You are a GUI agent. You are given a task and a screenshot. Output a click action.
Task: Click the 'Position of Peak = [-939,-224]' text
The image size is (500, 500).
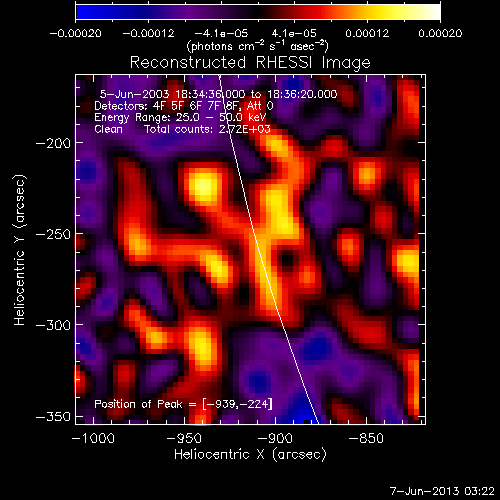(183, 404)
